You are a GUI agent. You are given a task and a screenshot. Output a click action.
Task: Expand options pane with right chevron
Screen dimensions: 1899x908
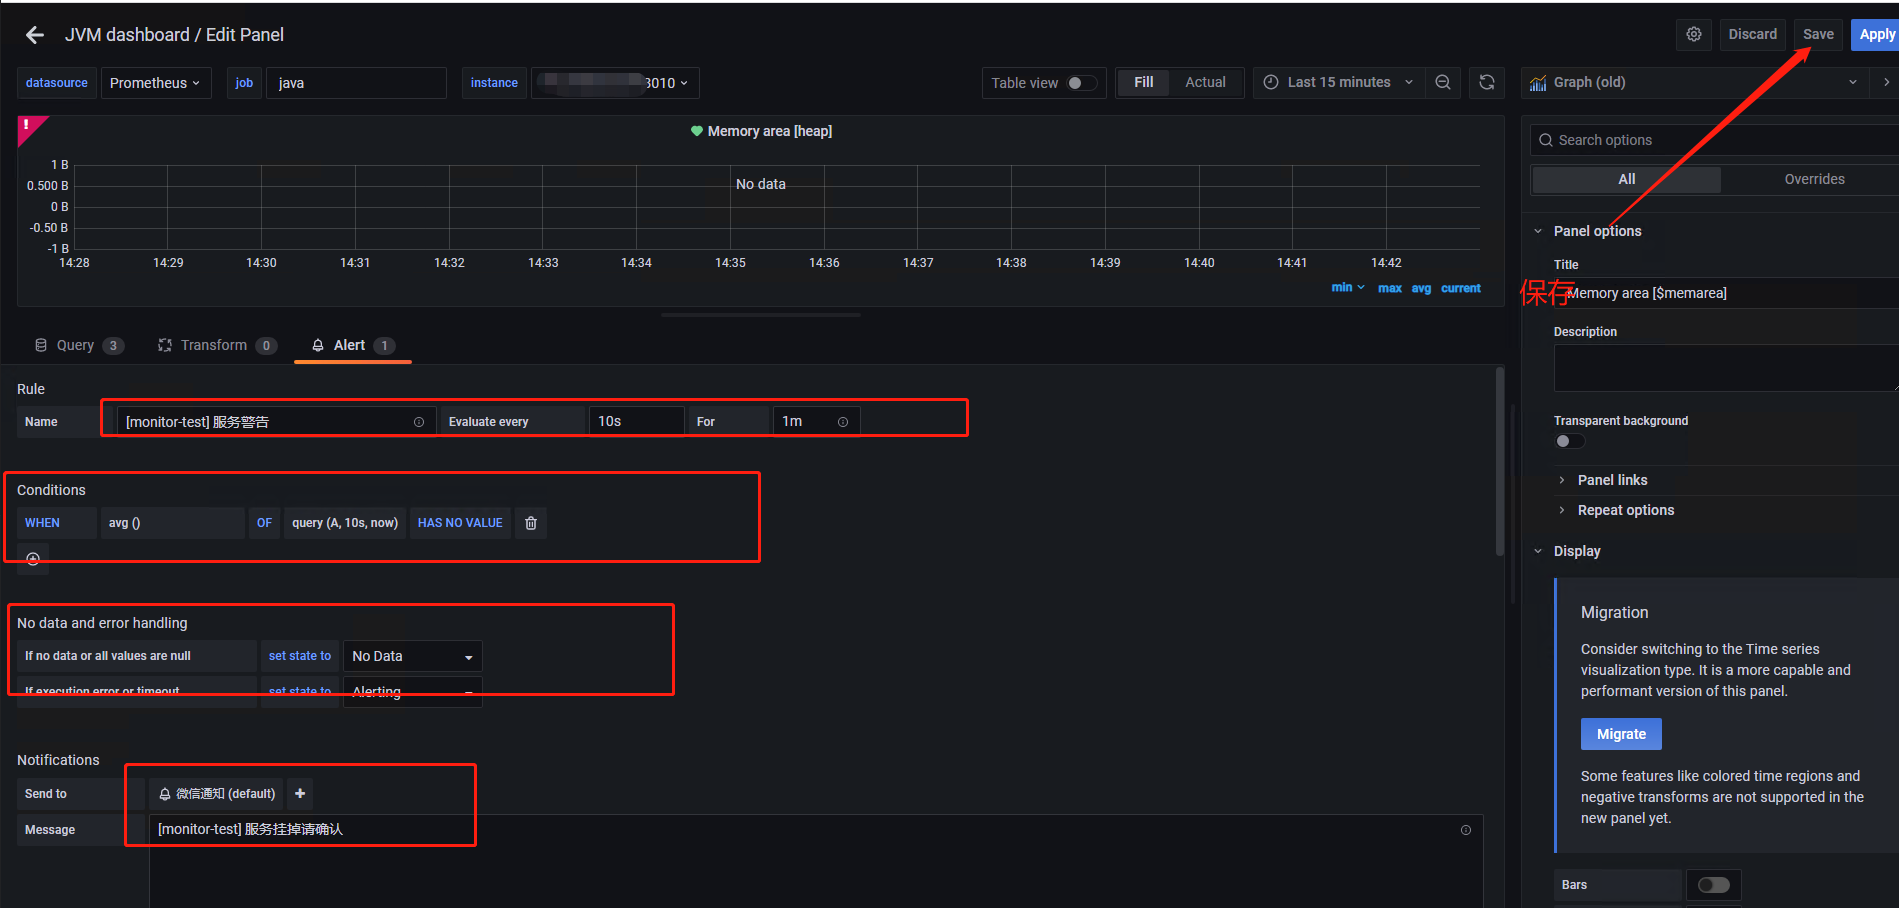point(1886,82)
